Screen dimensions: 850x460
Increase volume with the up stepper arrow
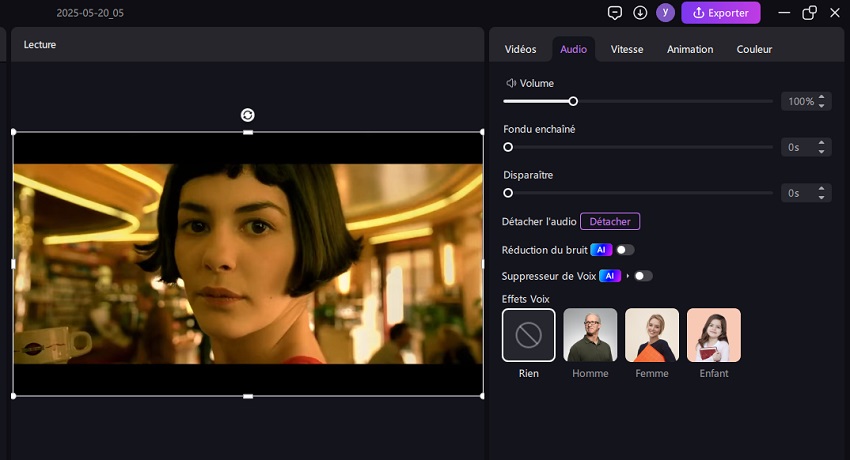coord(822,98)
